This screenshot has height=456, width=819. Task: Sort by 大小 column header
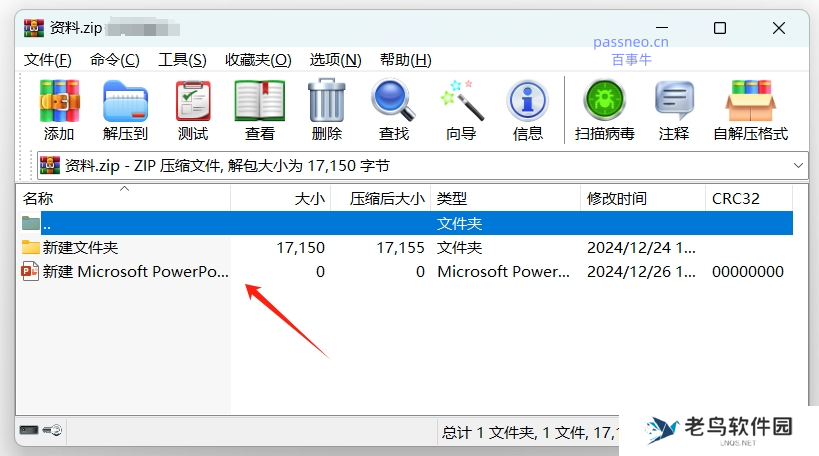point(280,198)
